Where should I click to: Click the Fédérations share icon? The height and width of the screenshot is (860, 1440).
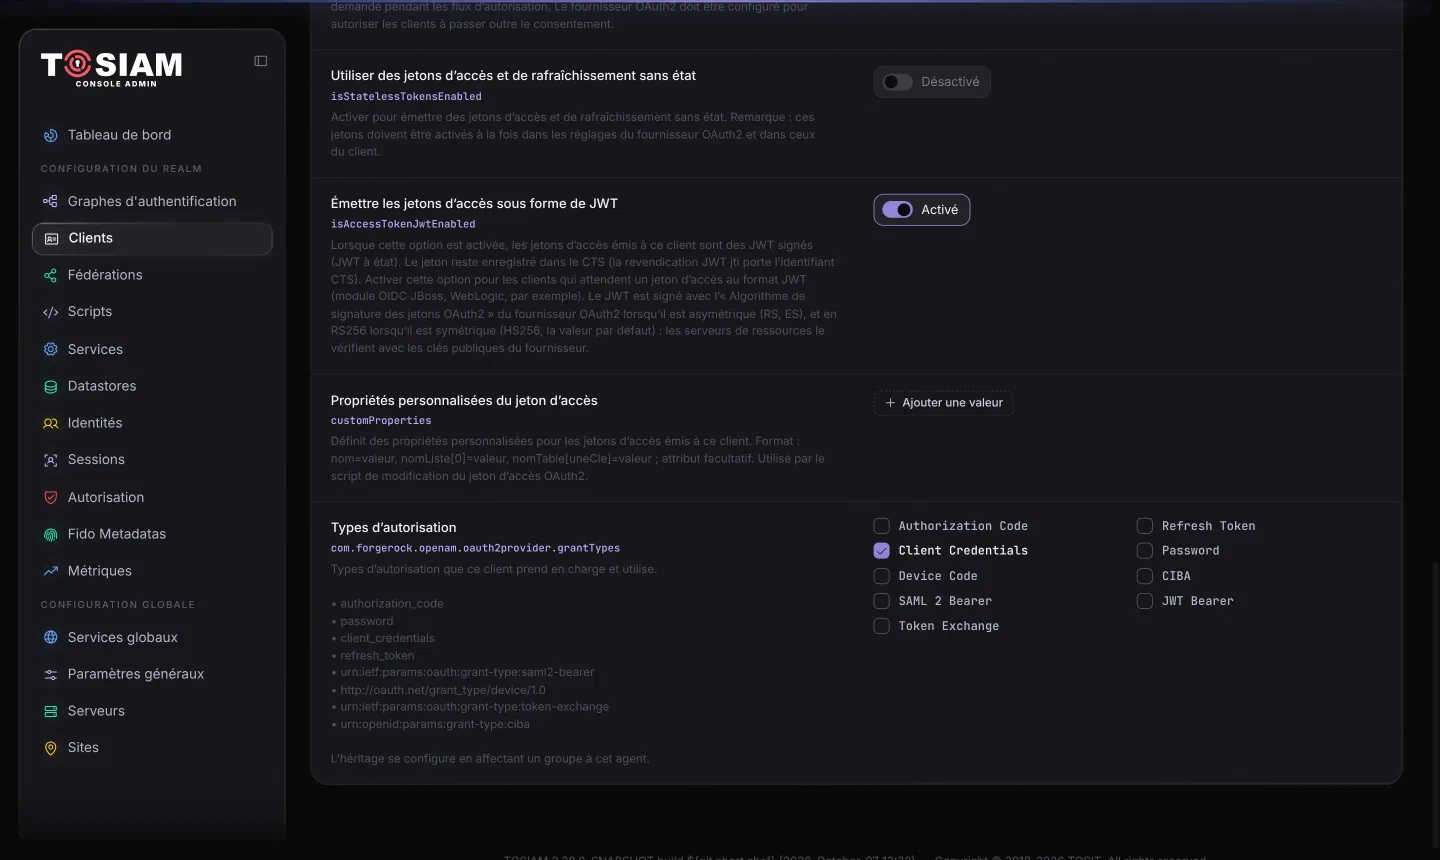coord(51,275)
